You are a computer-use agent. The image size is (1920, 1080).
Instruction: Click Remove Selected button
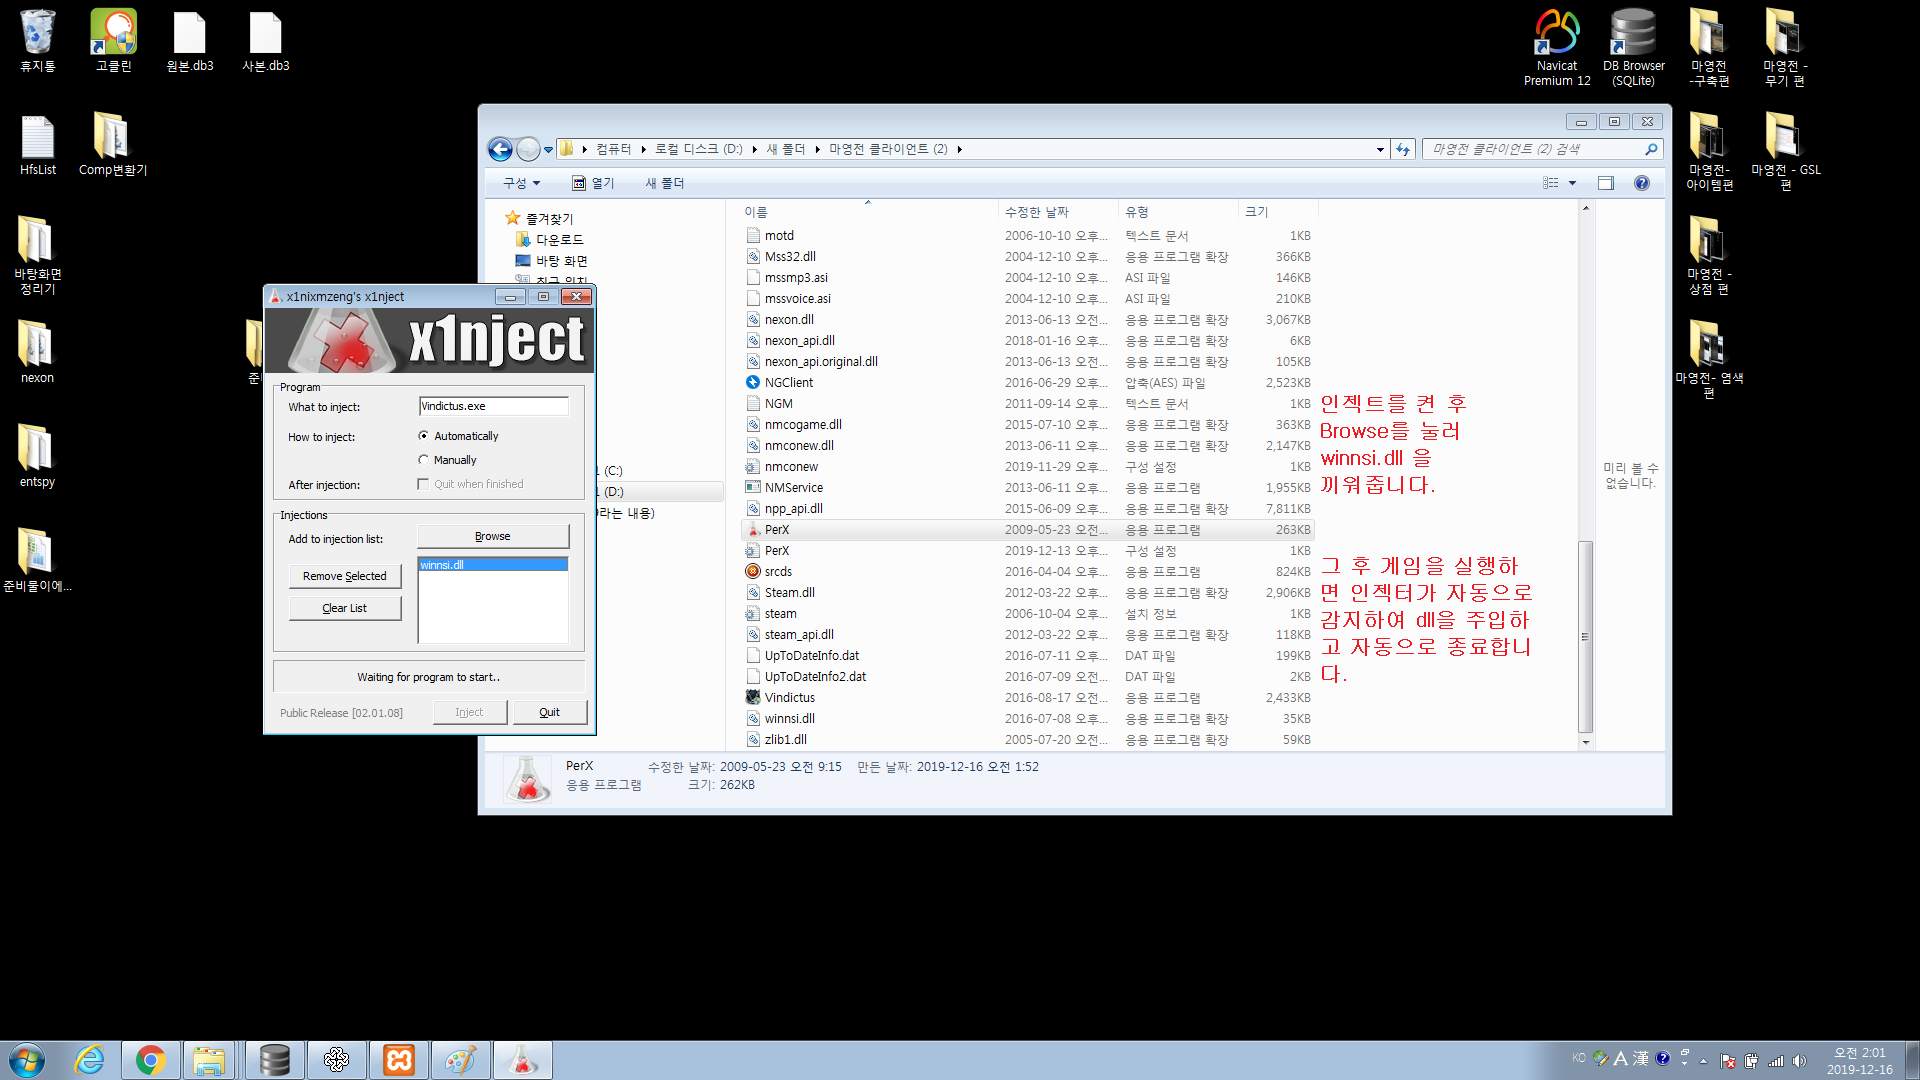(x=345, y=576)
